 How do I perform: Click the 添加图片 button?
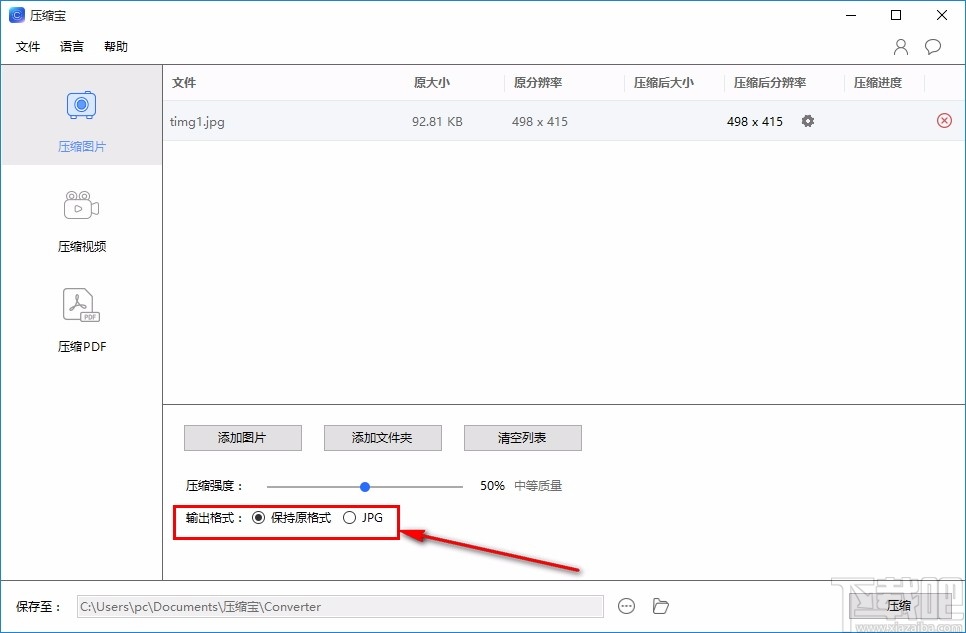pos(243,438)
